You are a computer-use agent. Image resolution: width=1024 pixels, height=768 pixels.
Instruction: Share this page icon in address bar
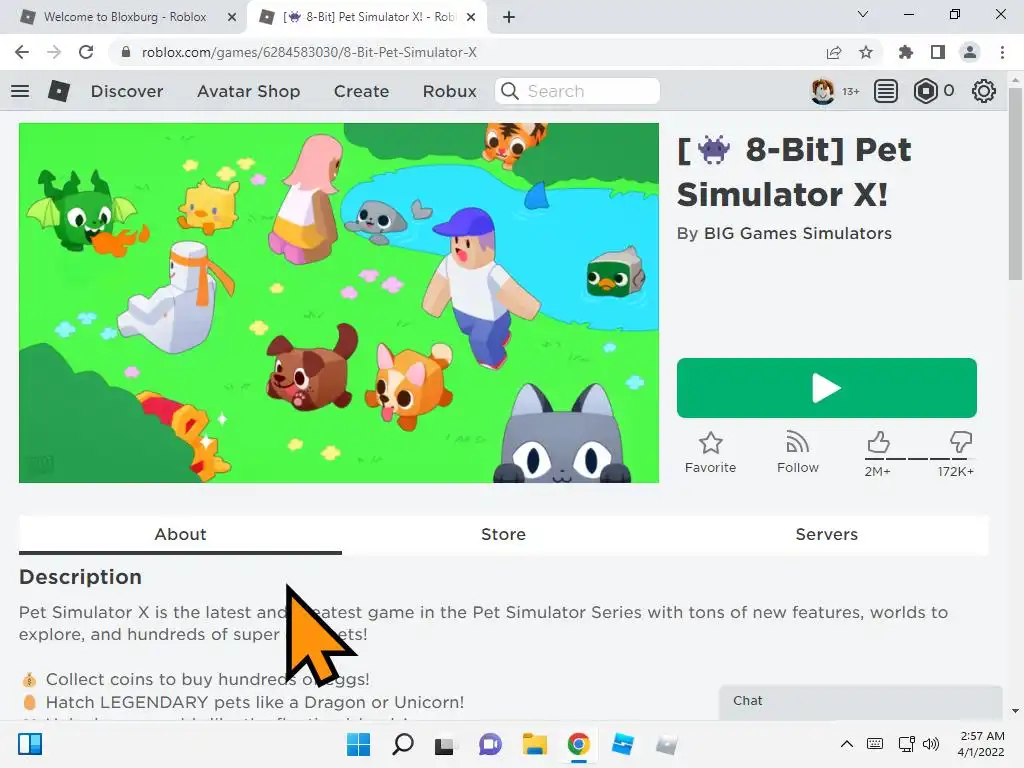point(834,52)
